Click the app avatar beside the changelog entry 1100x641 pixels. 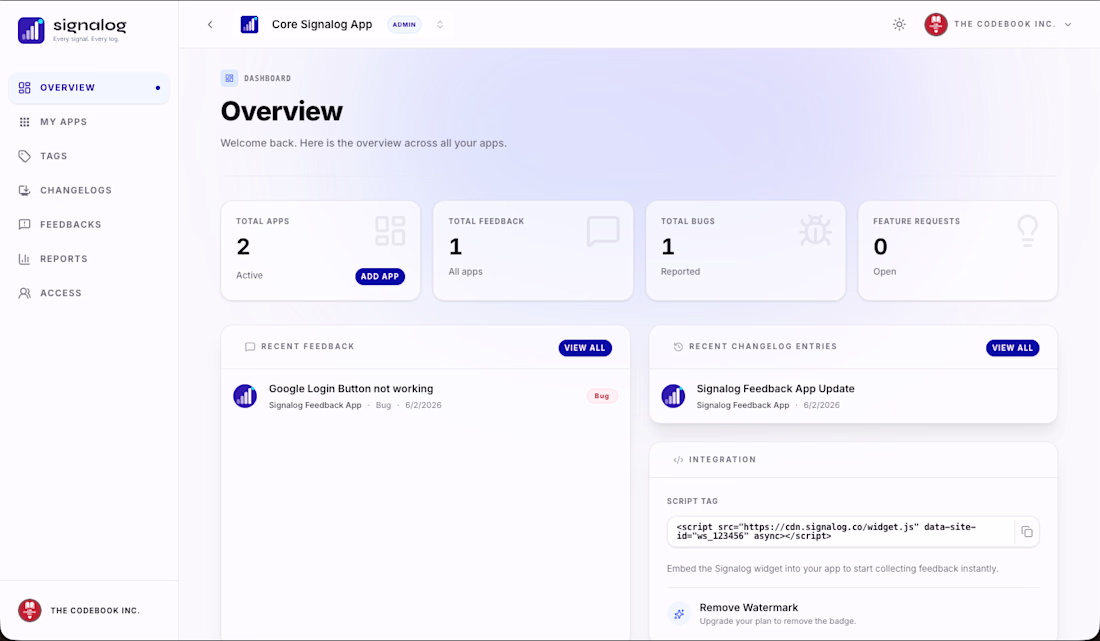pos(673,396)
